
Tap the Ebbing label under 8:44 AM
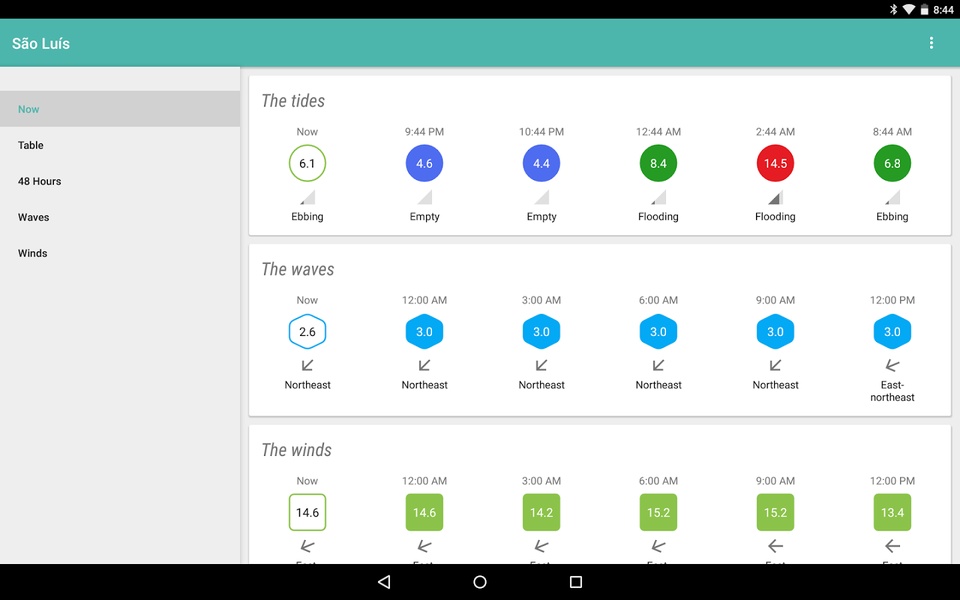click(892, 217)
